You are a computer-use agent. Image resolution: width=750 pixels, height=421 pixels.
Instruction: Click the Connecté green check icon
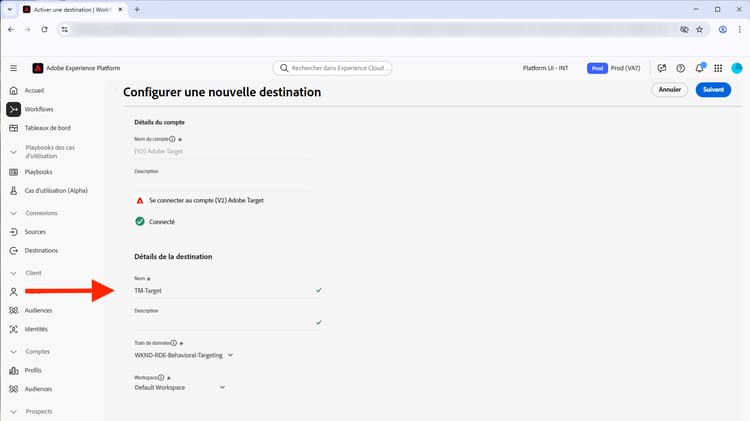pos(140,221)
